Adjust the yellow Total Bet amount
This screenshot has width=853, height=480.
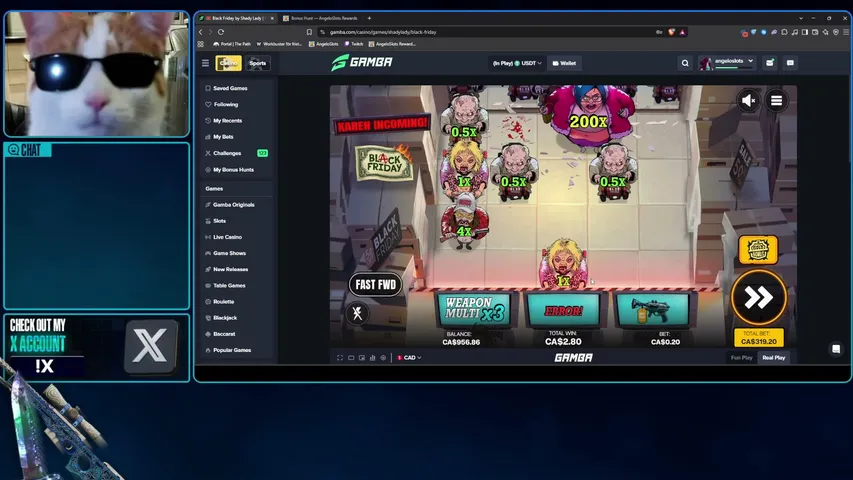click(759, 338)
